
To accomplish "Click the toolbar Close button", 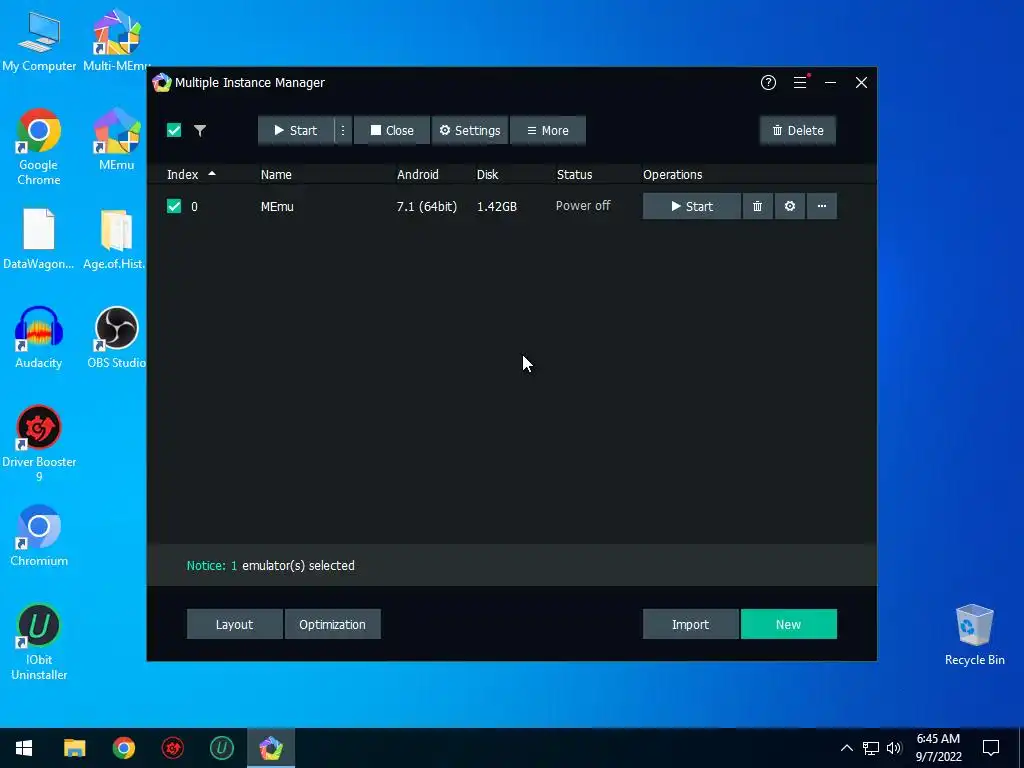I will click(x=392, y=130).
